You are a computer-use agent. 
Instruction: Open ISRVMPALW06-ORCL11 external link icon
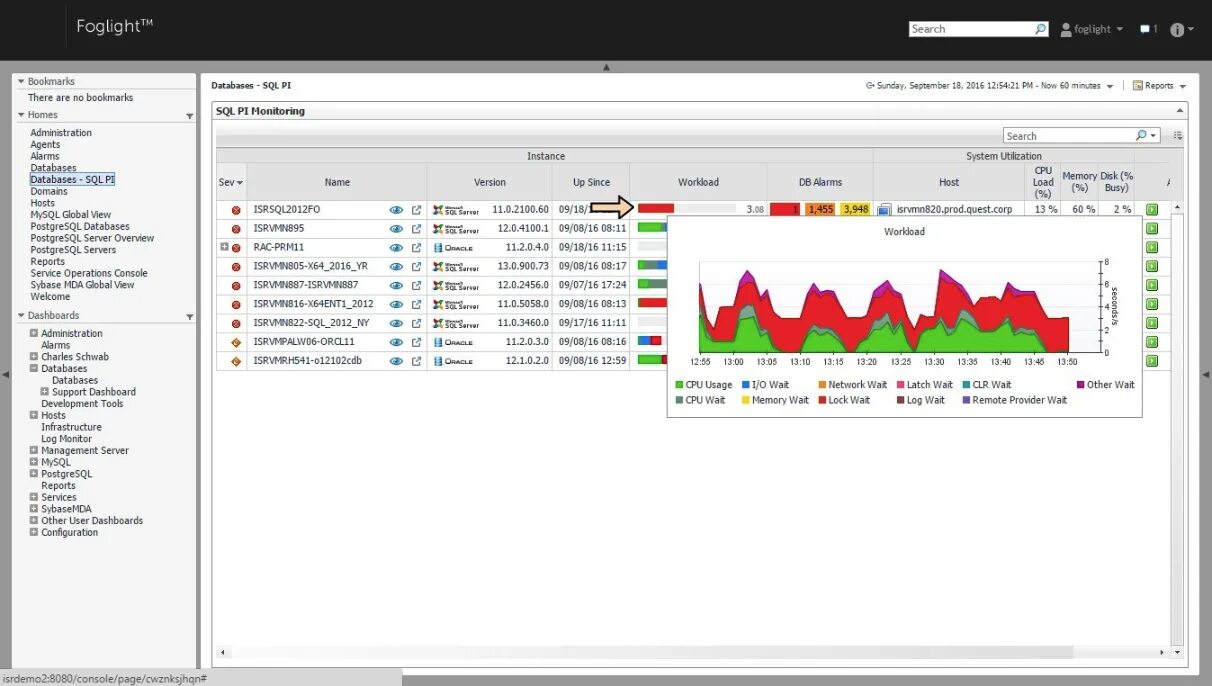tap(416, 342)
